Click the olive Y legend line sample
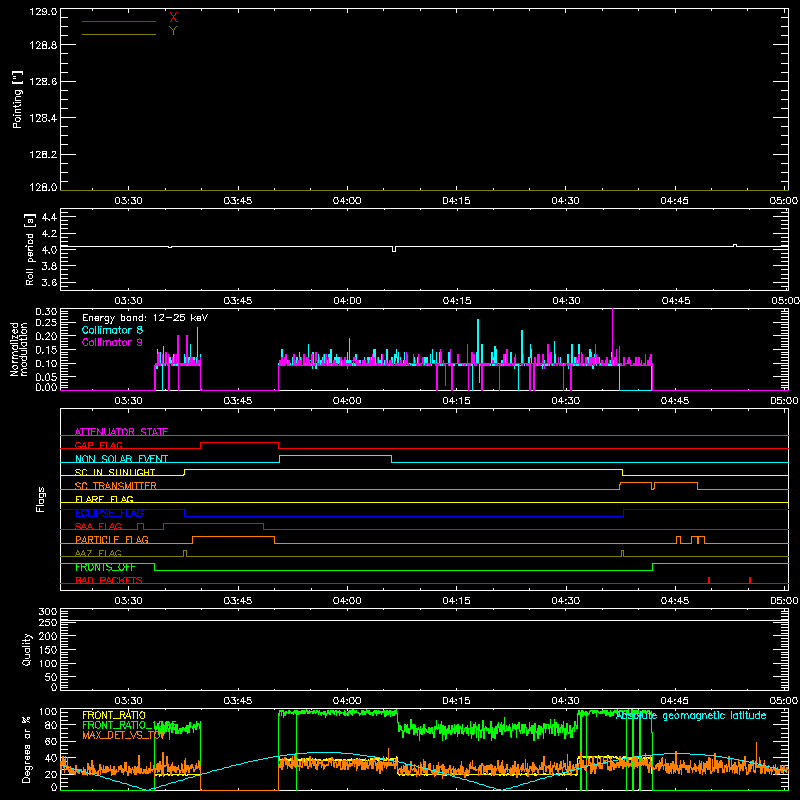This screenshot has height=800, width=800. click(119, 35)
